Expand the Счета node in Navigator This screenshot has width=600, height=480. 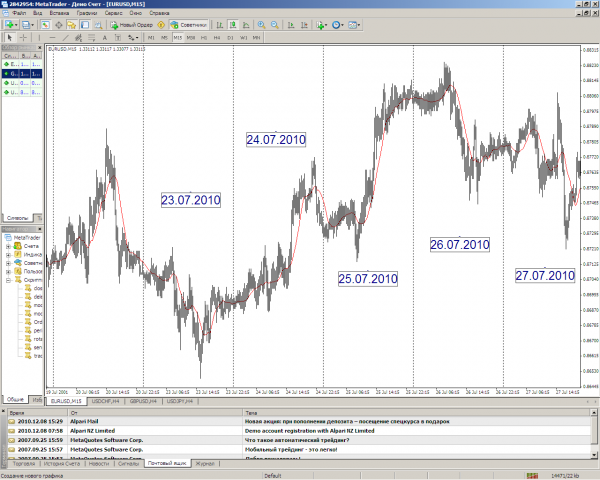point(8,246)
